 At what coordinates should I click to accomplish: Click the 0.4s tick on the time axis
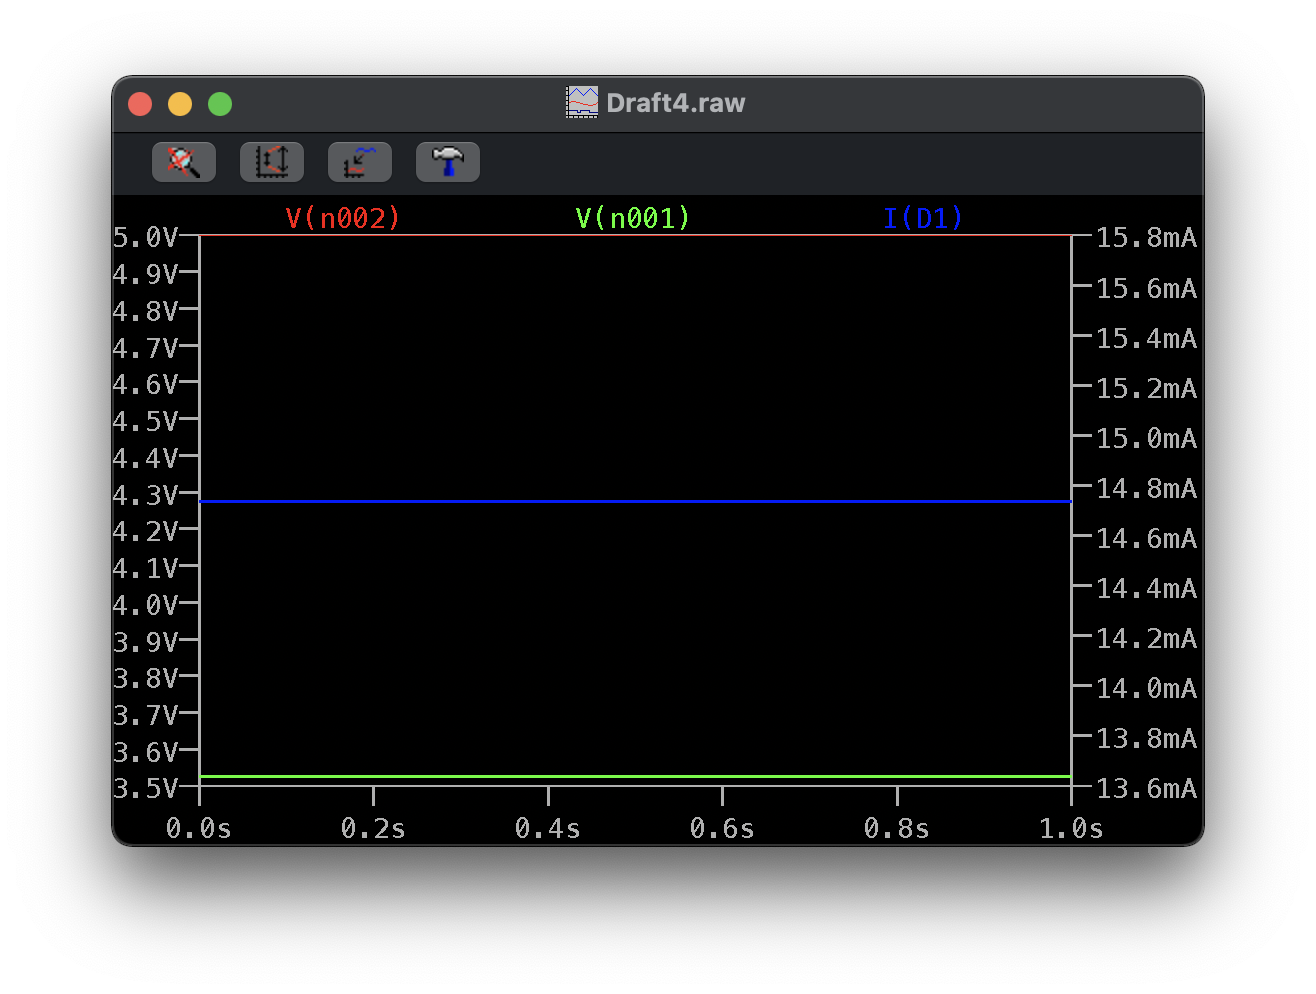pos(548,828)
